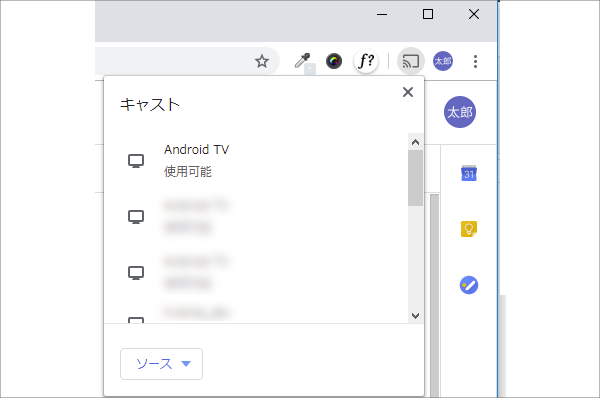Open the round black color wheel extension
Viewport: 600px width, 398px height.
(334, 61)
